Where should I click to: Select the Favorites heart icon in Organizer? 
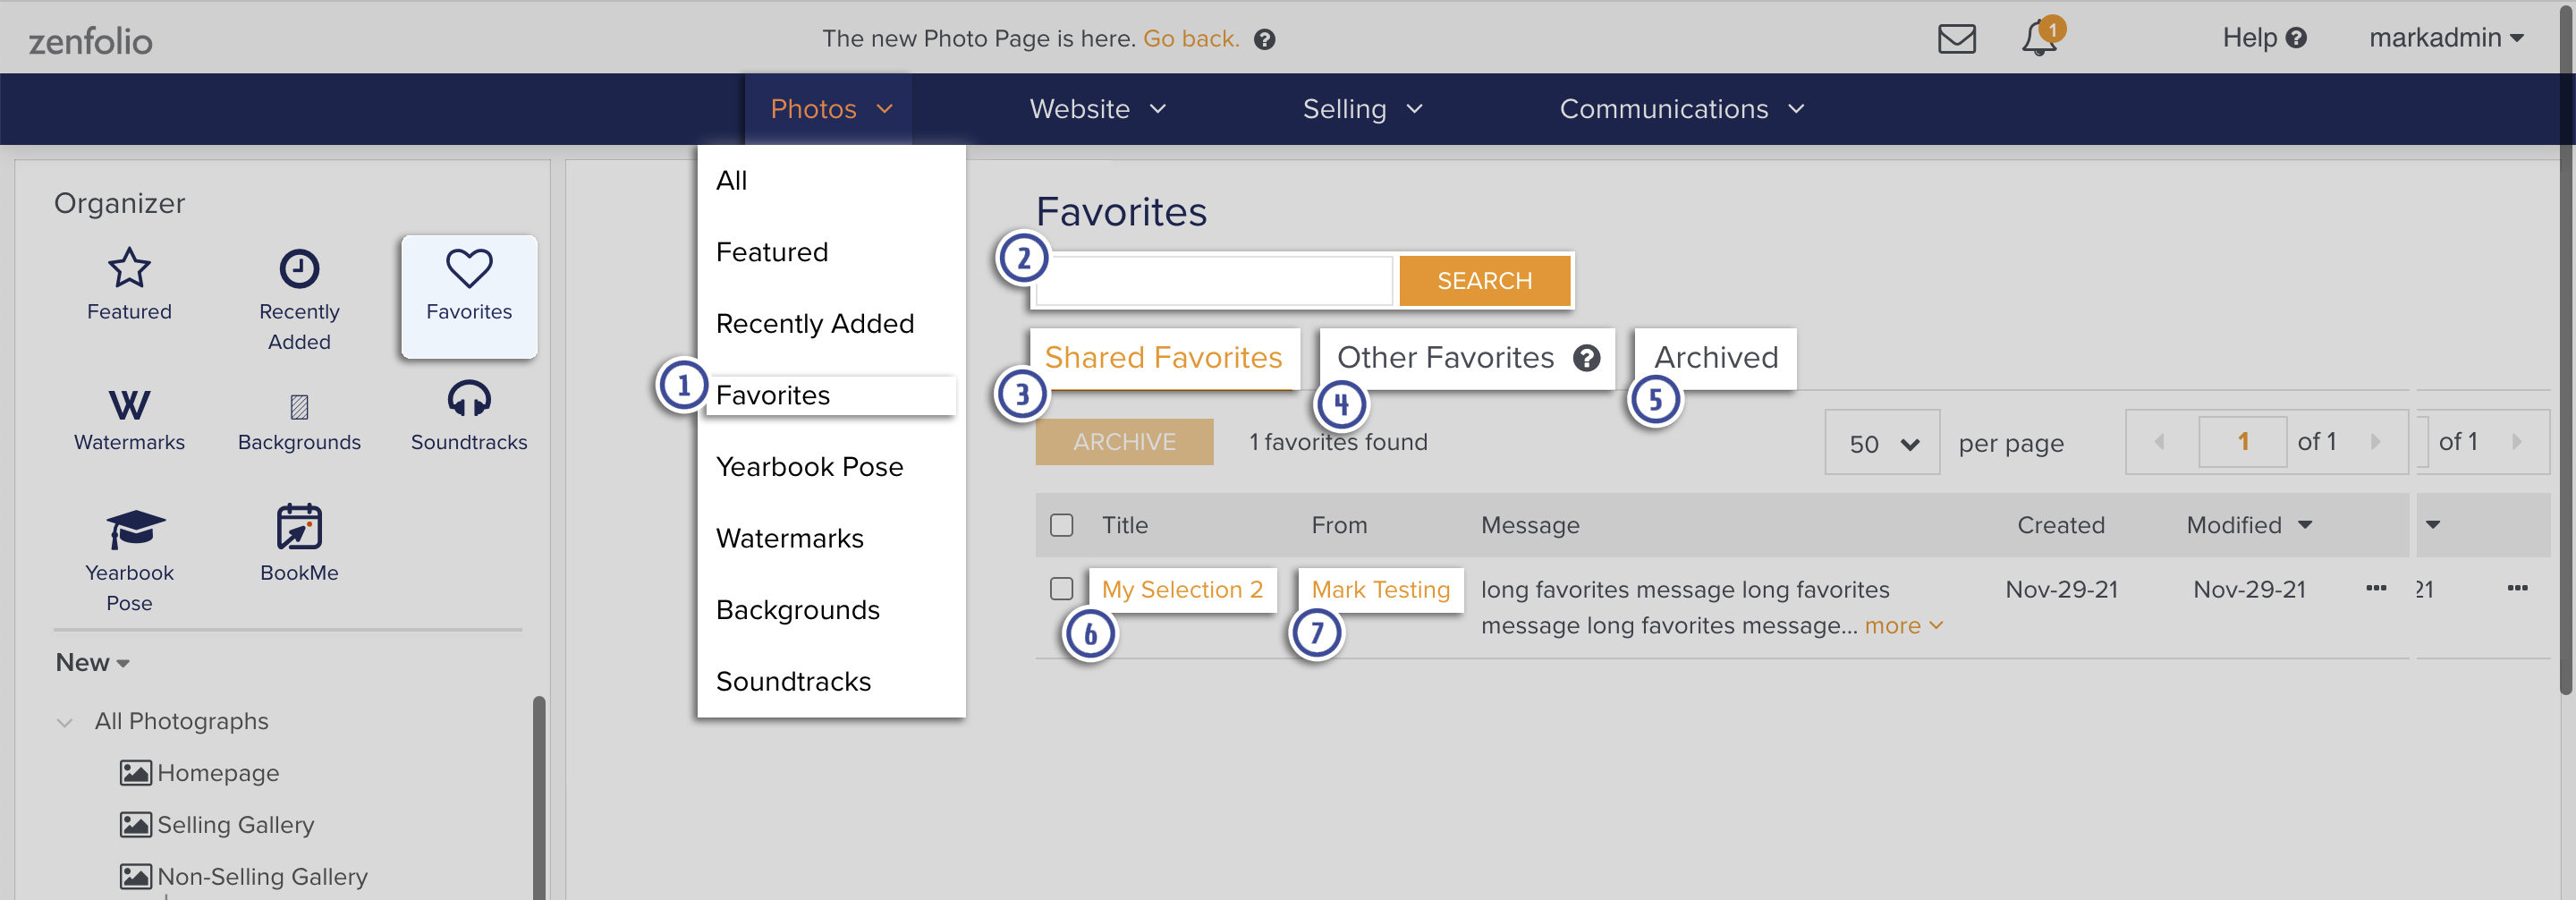469,268
